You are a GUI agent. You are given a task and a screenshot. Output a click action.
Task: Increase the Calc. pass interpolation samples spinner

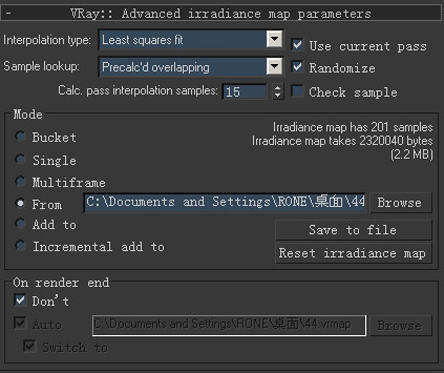[278, 88]
